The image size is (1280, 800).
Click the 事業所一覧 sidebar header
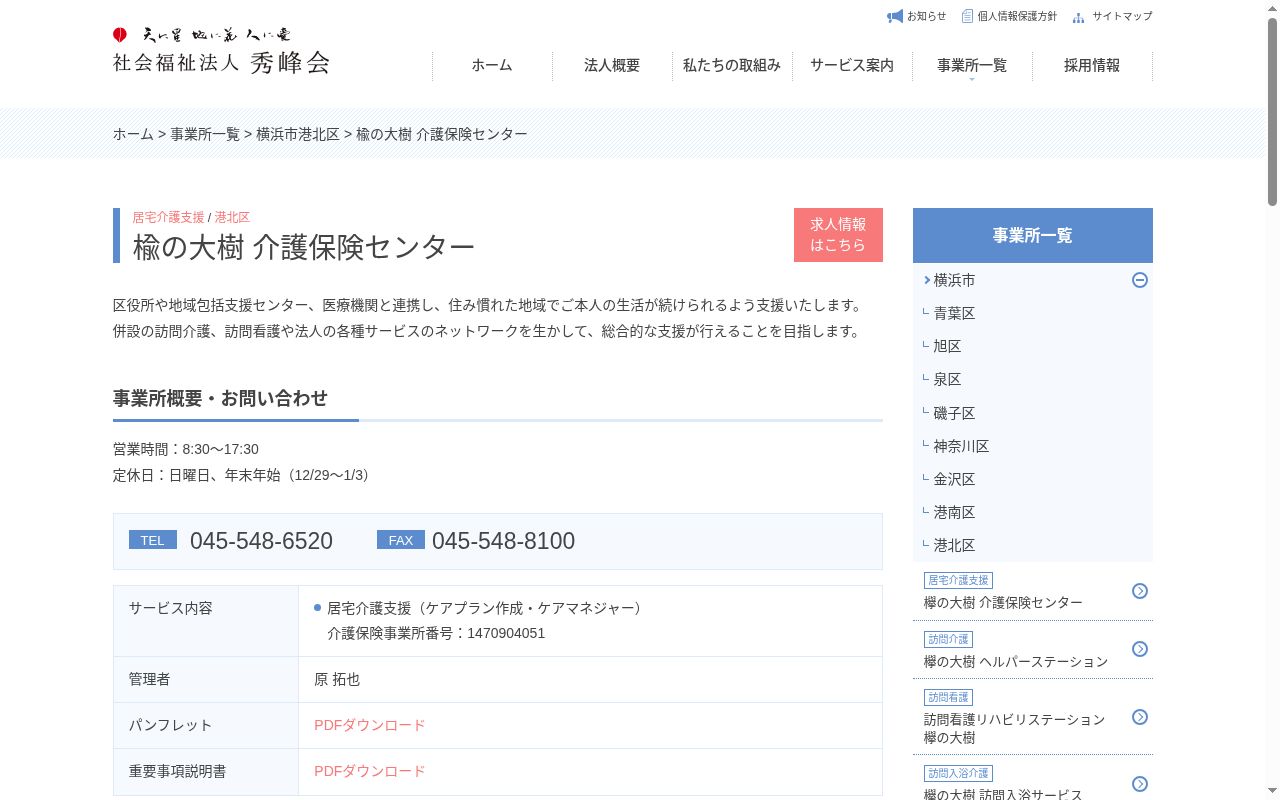click(1033, 235)
